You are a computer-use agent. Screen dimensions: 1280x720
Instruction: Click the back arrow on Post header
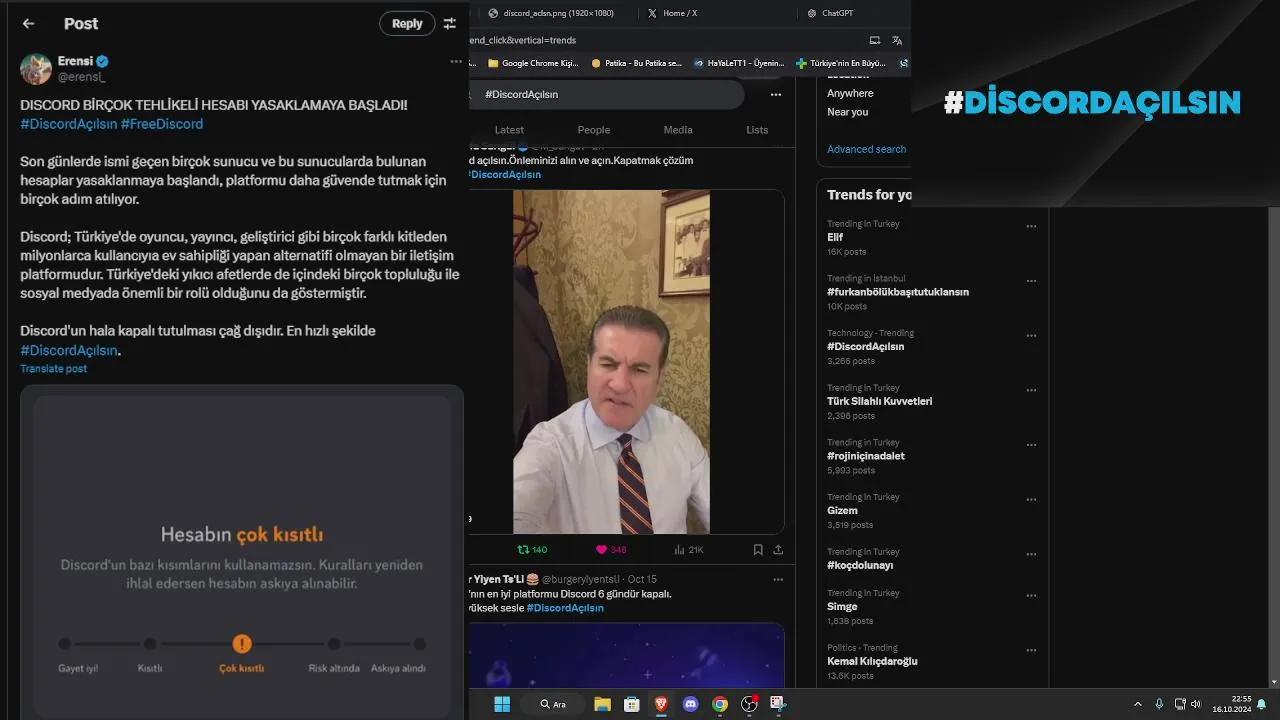tap(28, 23)
